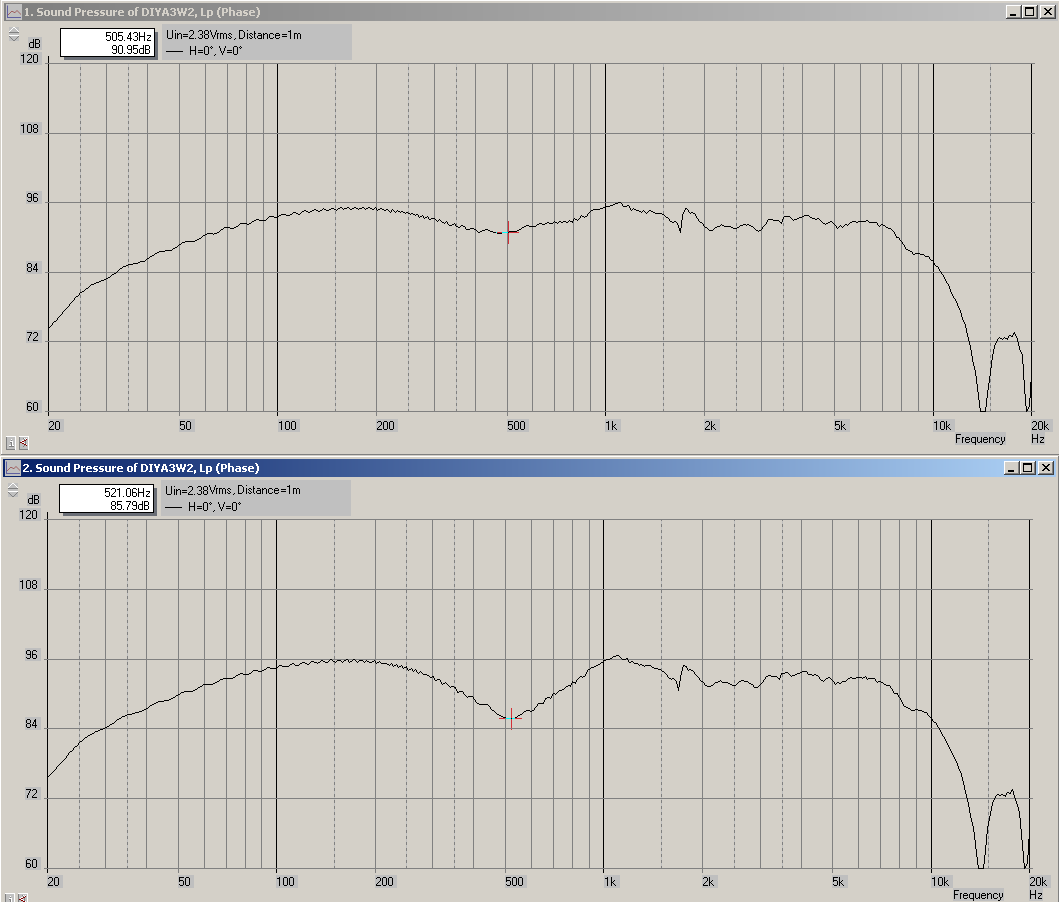Screen dimensions: 1059x902
Task: Minimize window 2 Sound Pressure
Action: pos(1011,468)
